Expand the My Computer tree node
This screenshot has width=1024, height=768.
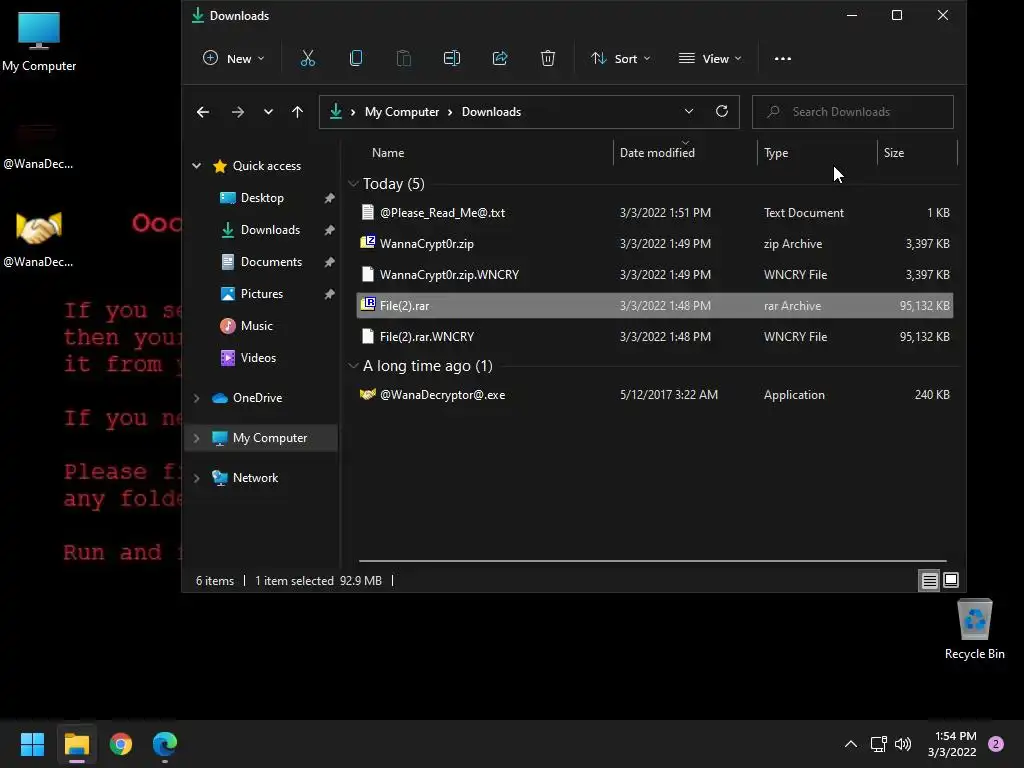point(197,438)
